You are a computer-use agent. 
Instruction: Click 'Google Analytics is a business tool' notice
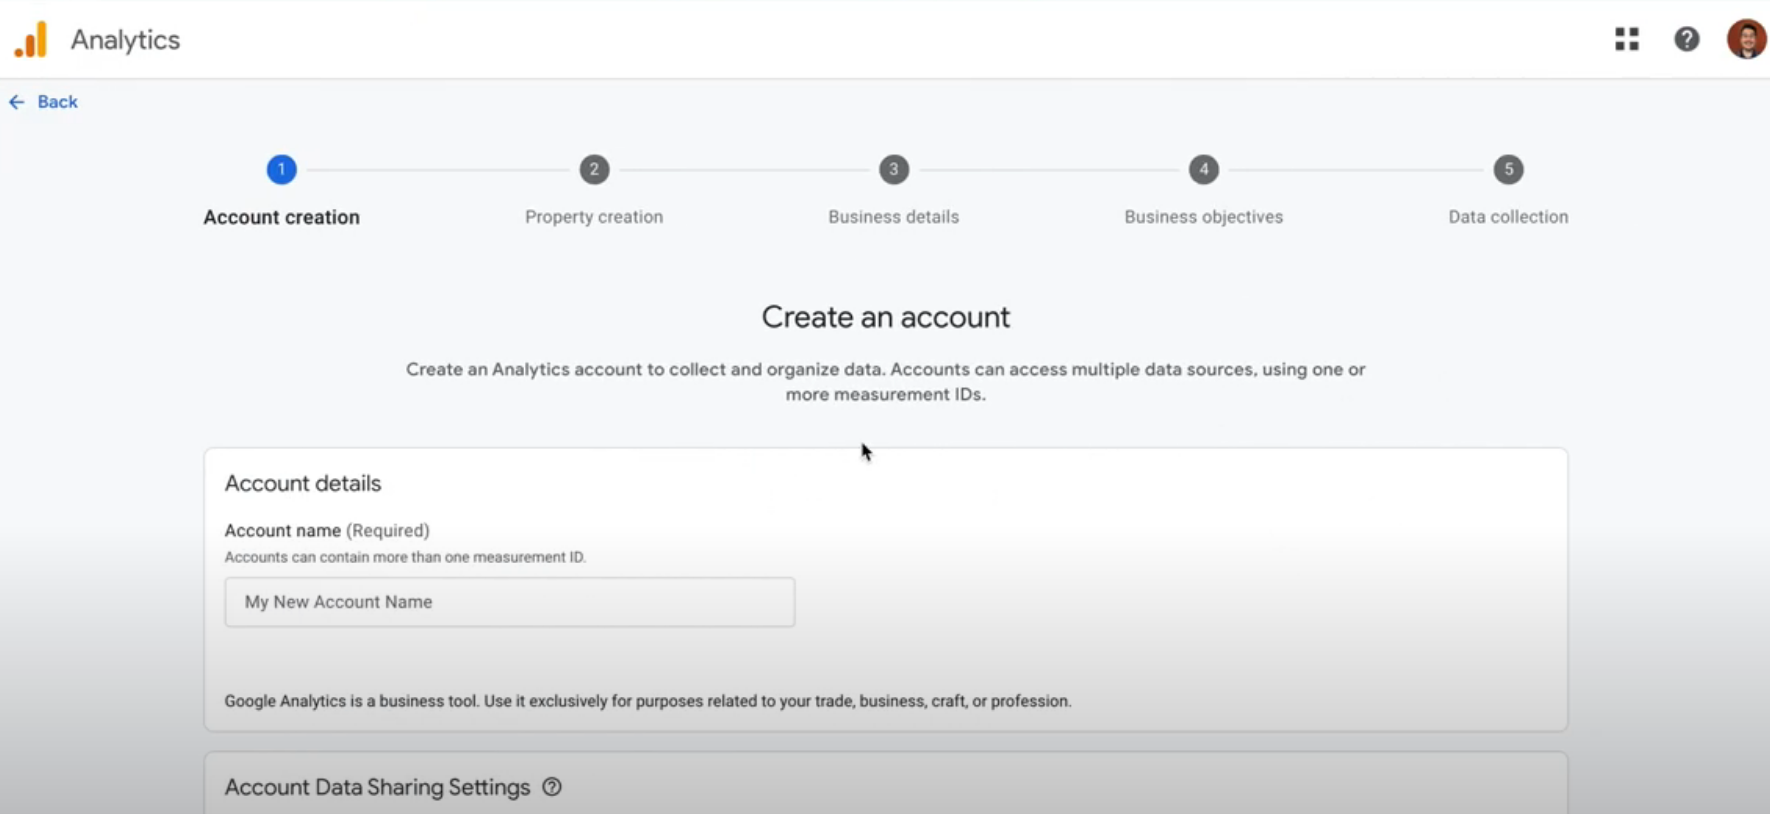(x=648, y=701)
